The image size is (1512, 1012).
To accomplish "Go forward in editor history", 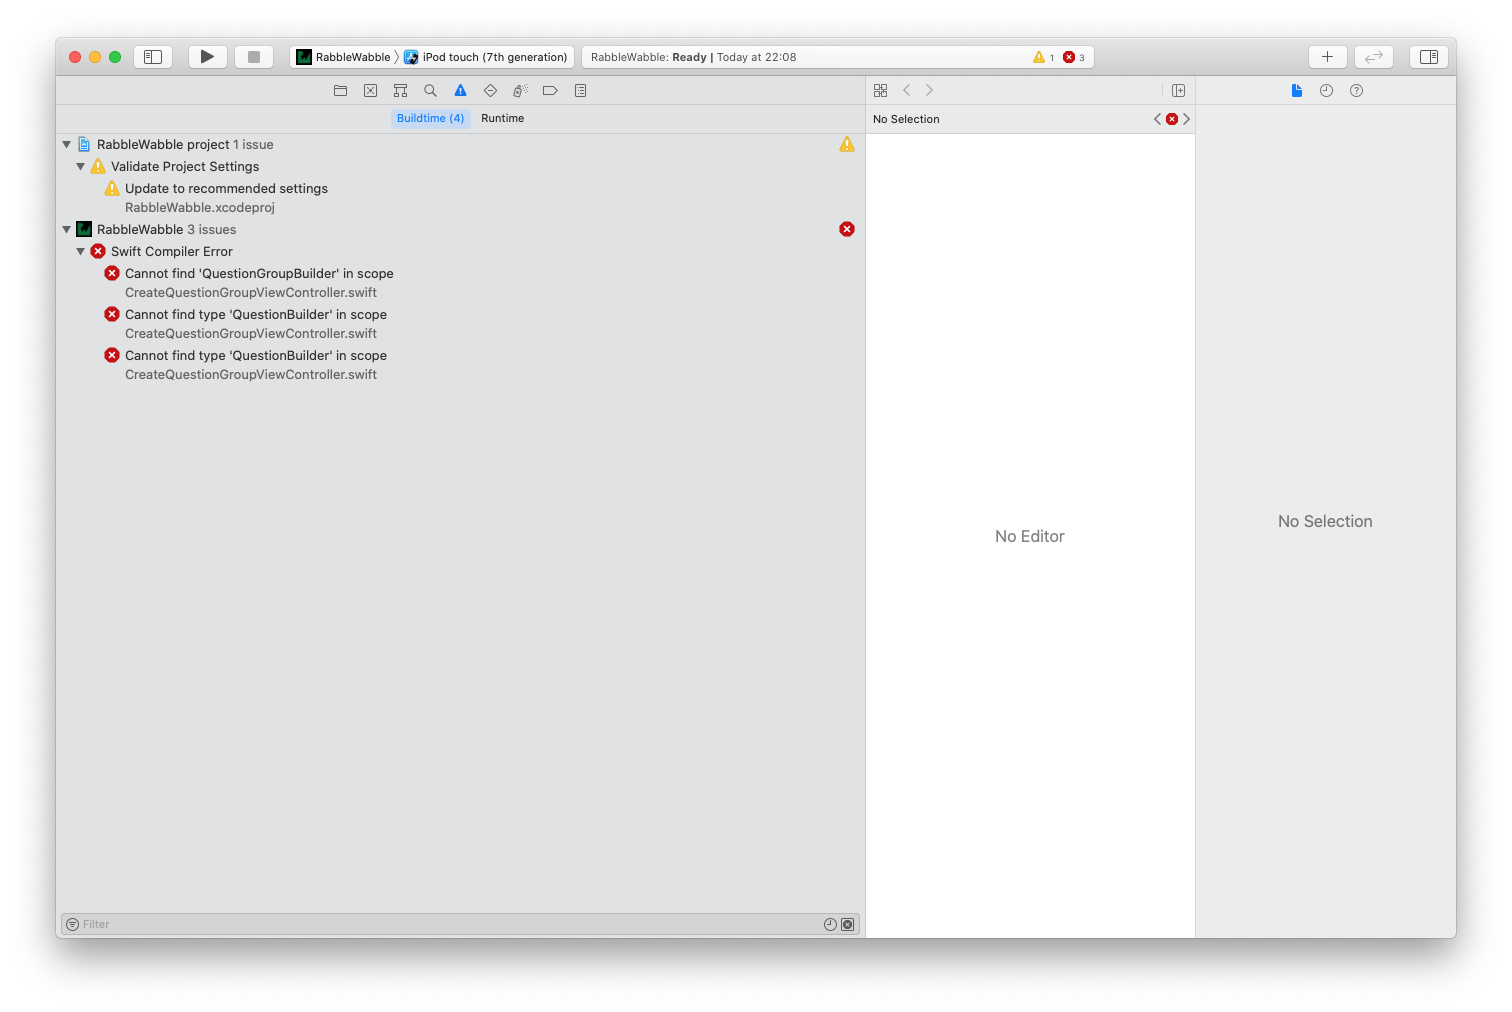I will click(x=929, y=90).
